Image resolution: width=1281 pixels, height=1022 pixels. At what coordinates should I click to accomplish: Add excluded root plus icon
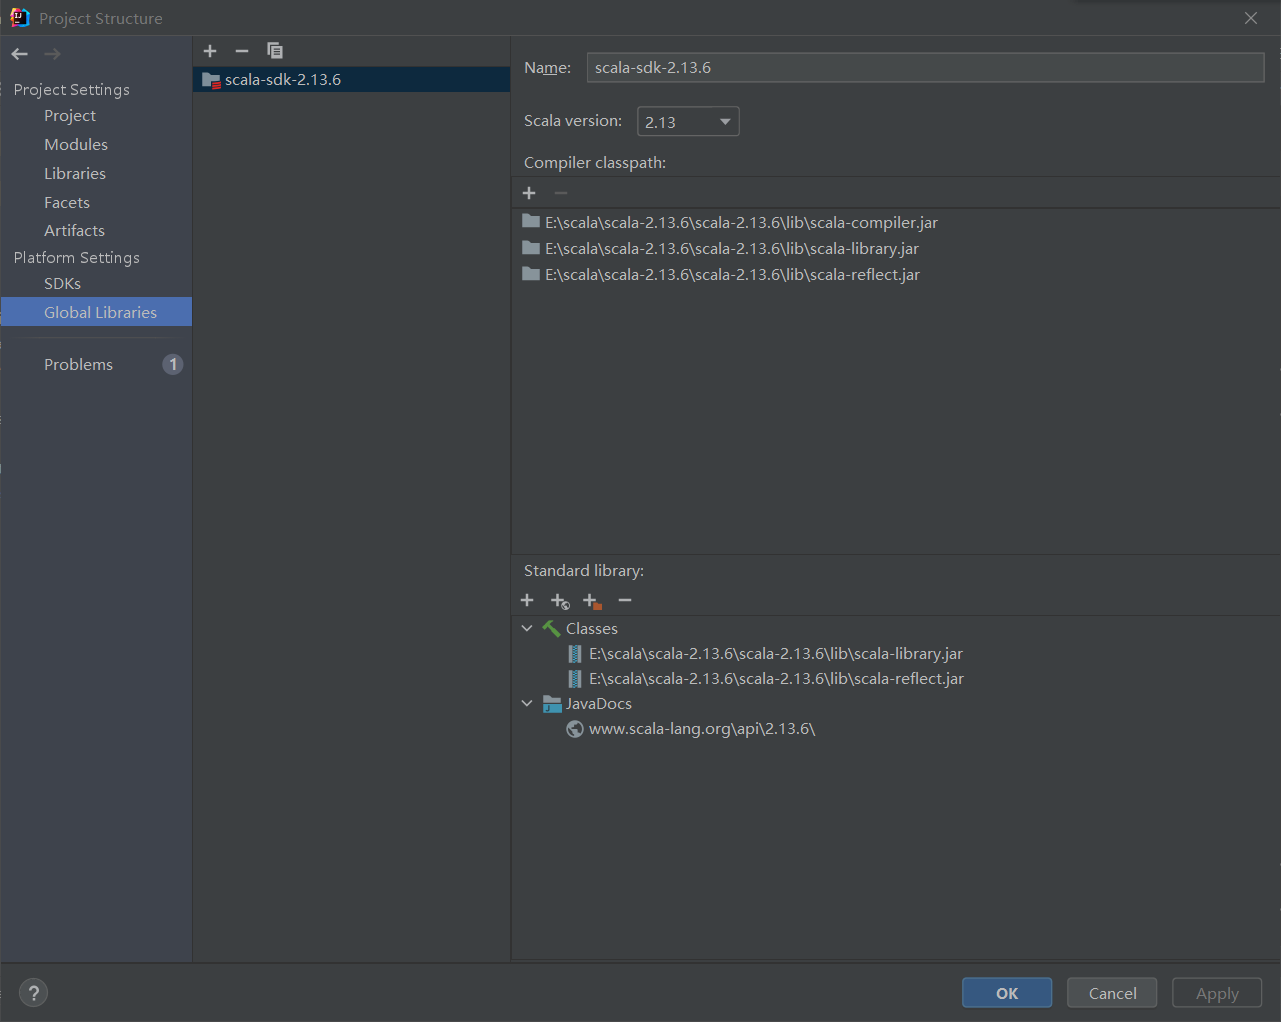(x=592, y=601)
